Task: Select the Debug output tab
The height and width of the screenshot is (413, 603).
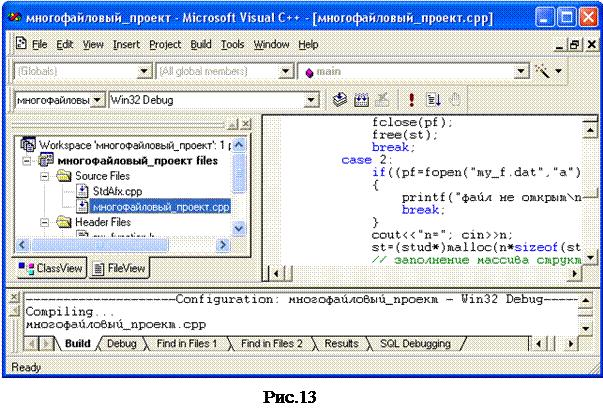Action: (x=122, y=343)
